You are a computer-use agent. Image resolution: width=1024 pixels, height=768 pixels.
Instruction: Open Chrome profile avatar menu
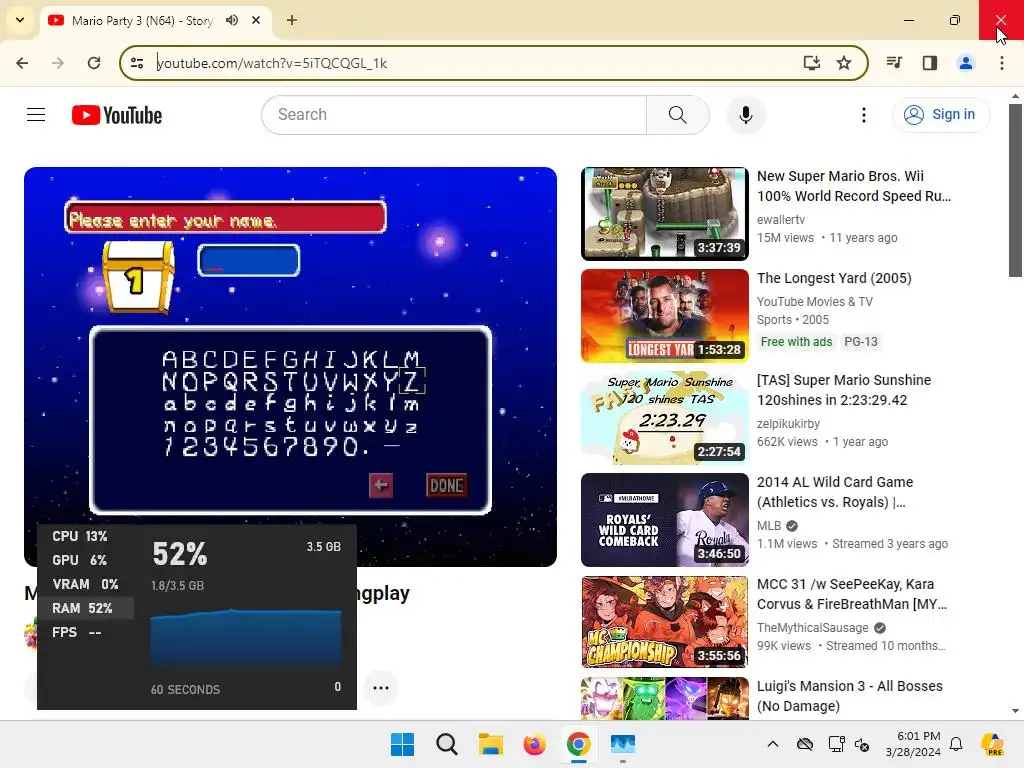coord(966,63)
